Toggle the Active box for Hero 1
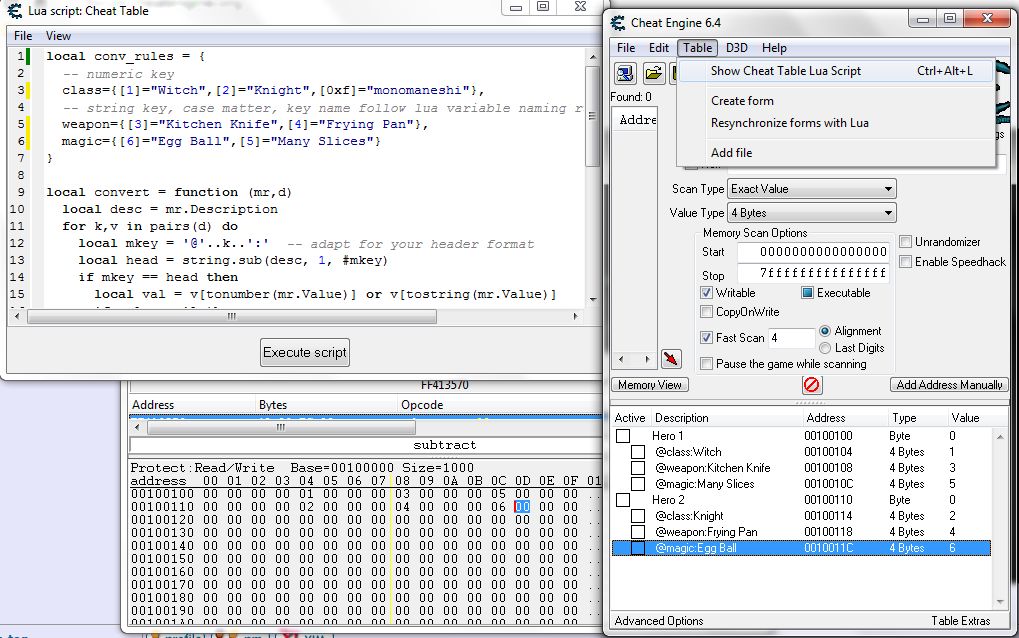1019x638 pixels. click(x=623, y=436)
